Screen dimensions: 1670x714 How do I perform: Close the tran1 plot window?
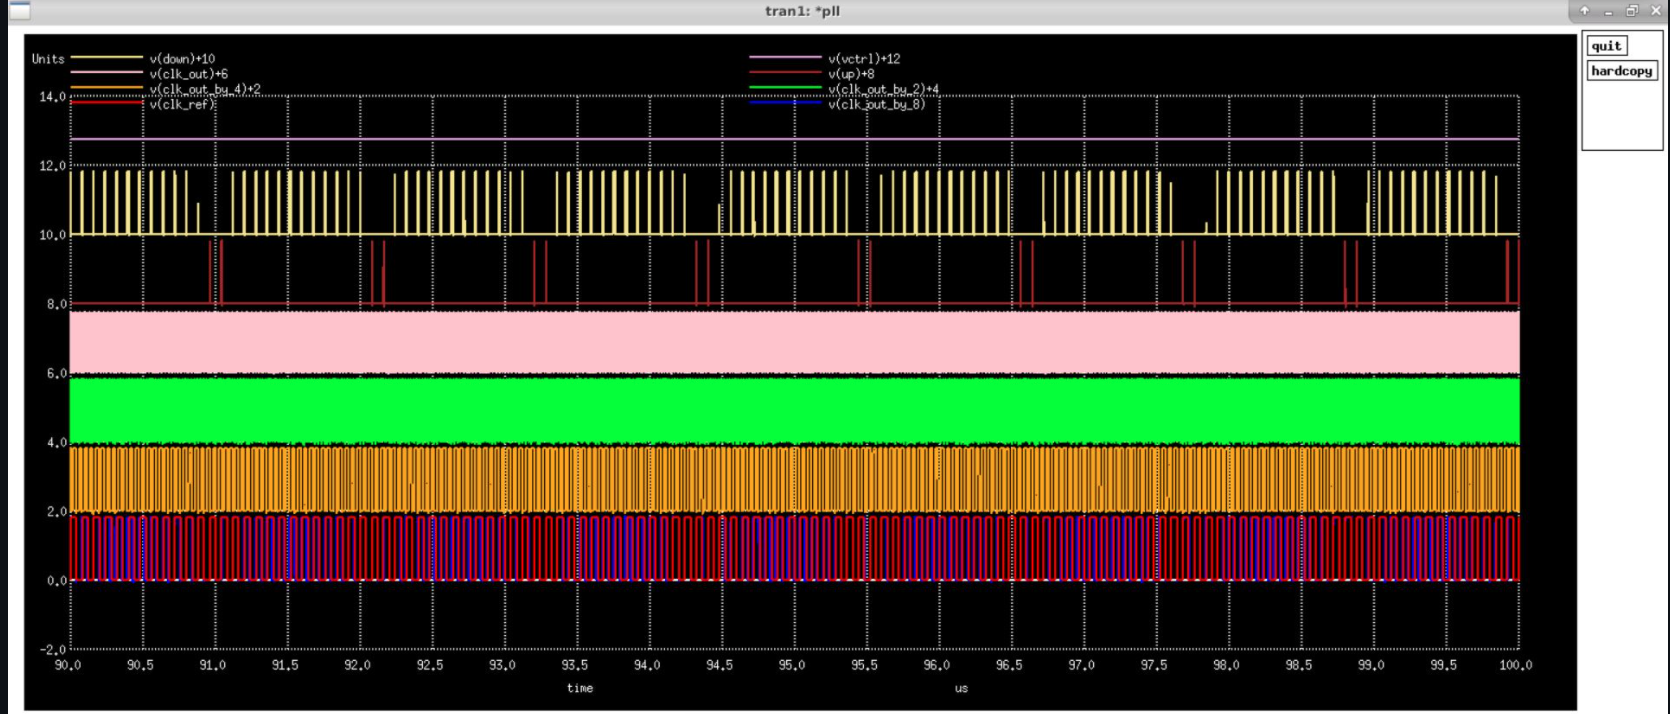pyautogui.click(x=1655, y=11)
